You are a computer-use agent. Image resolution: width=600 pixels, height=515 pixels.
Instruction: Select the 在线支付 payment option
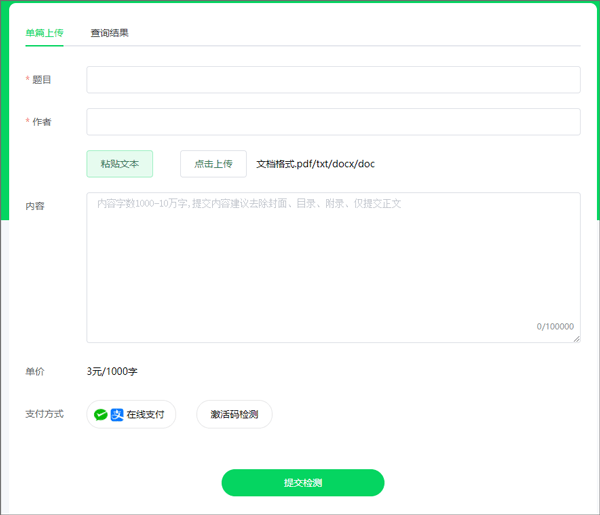144,414
